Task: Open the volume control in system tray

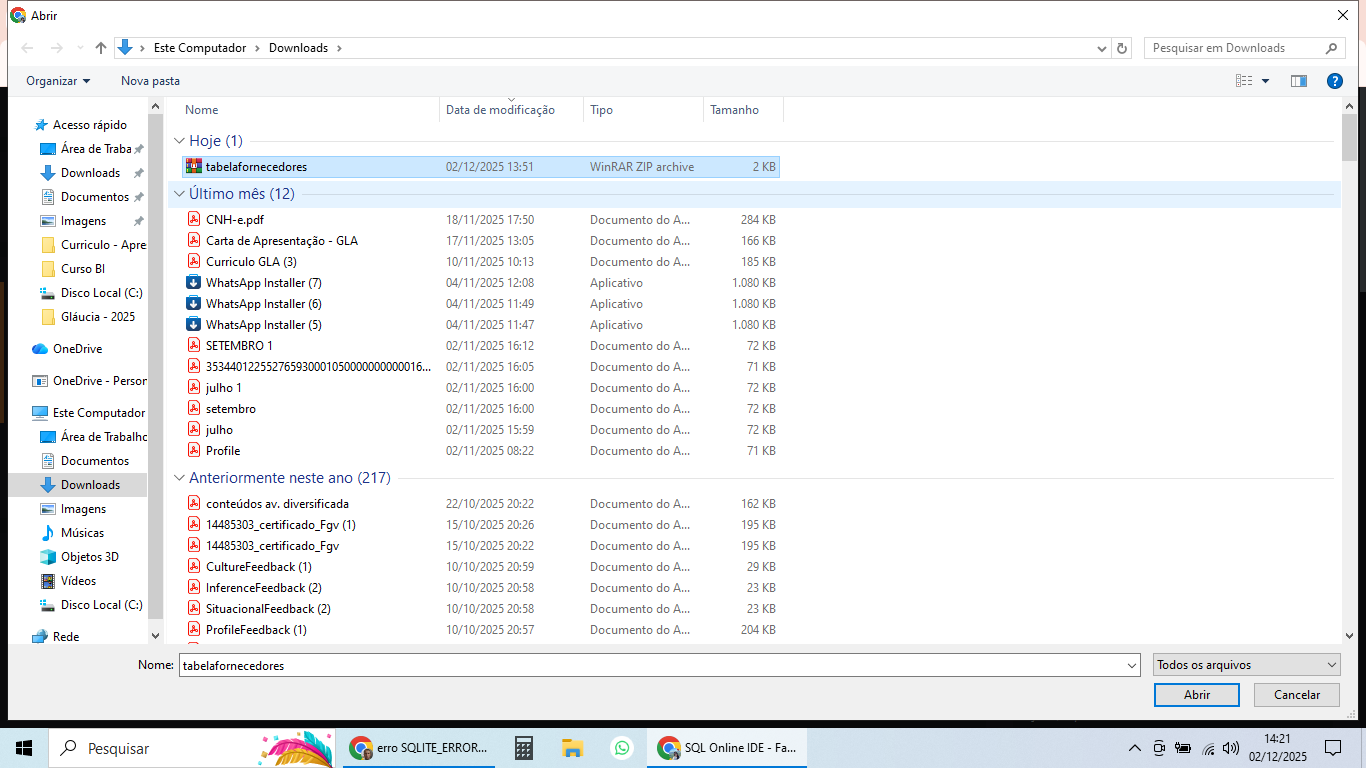Action: coord(1231,748)
